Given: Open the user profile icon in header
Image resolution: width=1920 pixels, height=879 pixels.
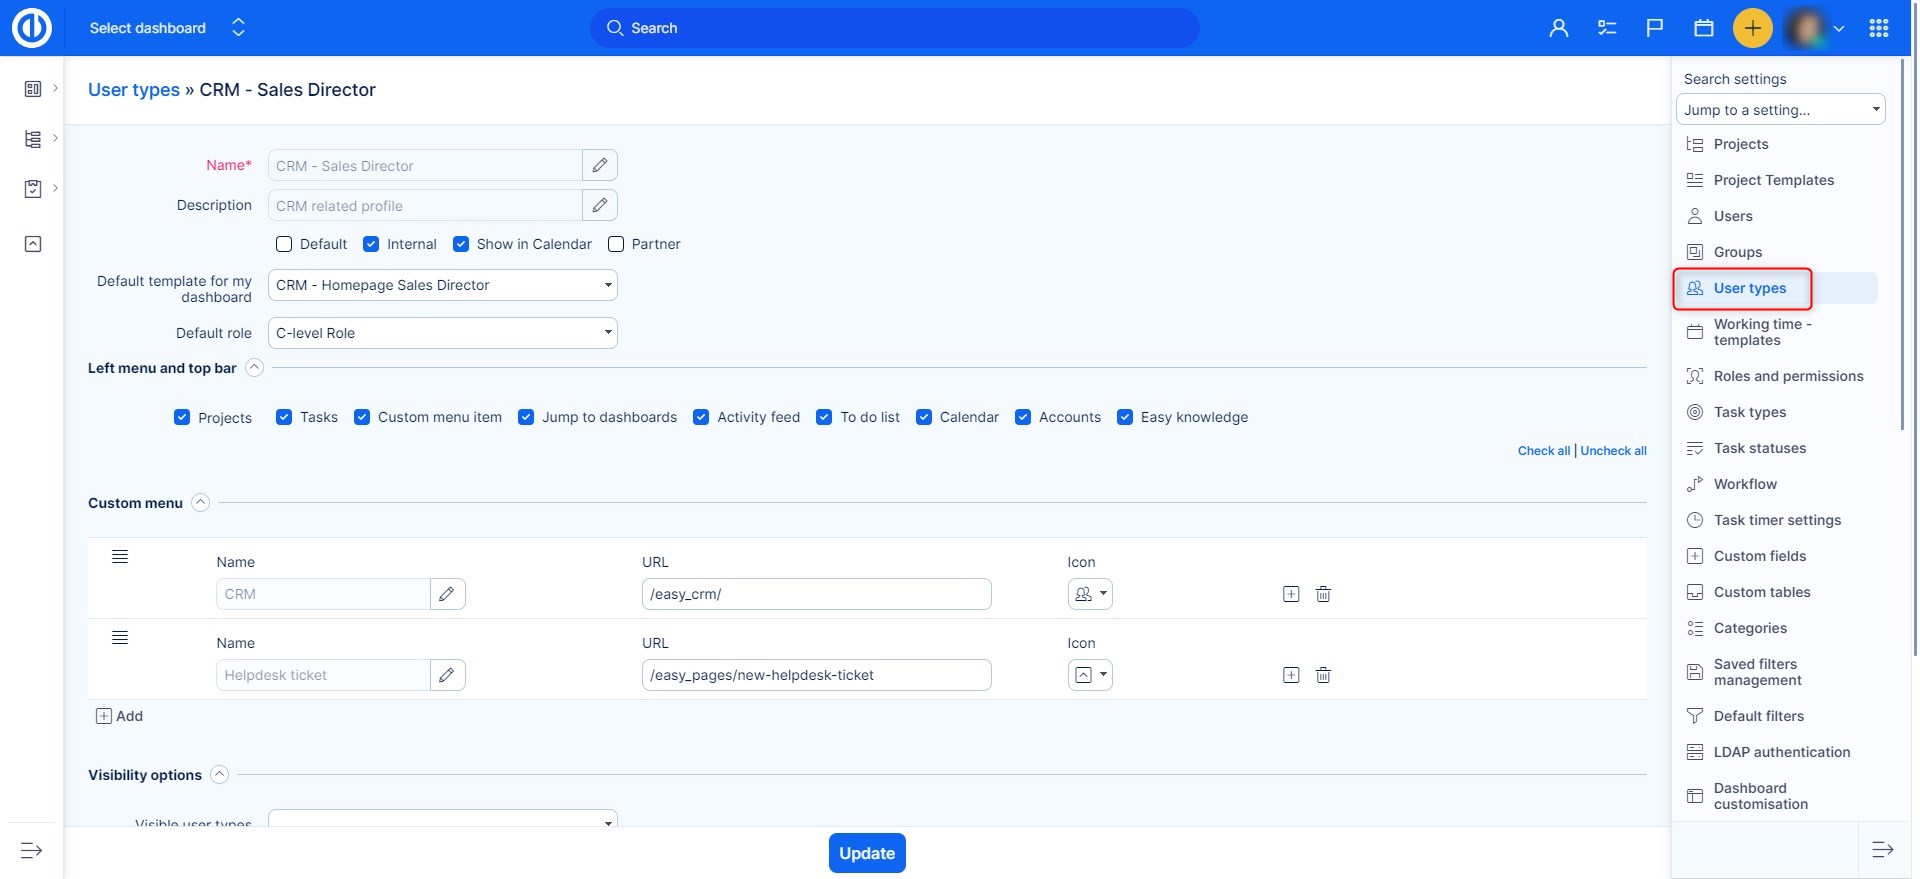Looking at the screenshot, I should point(1558,28).
